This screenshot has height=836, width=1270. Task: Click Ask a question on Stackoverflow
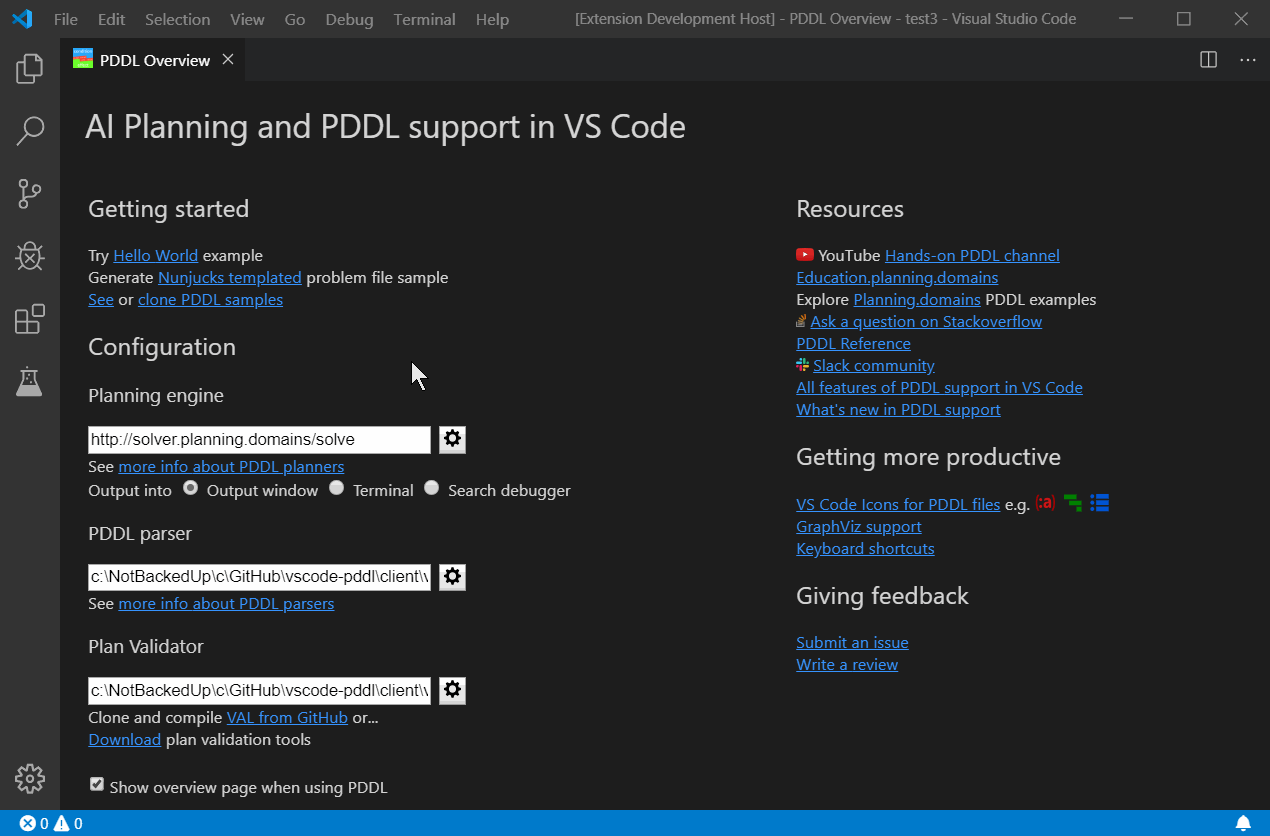pos(926,321)
